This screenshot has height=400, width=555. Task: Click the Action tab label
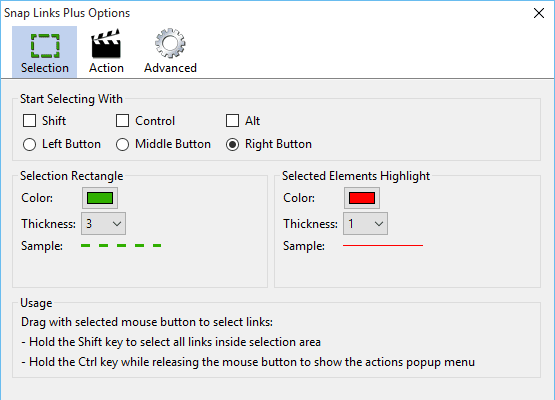(106, 68)
